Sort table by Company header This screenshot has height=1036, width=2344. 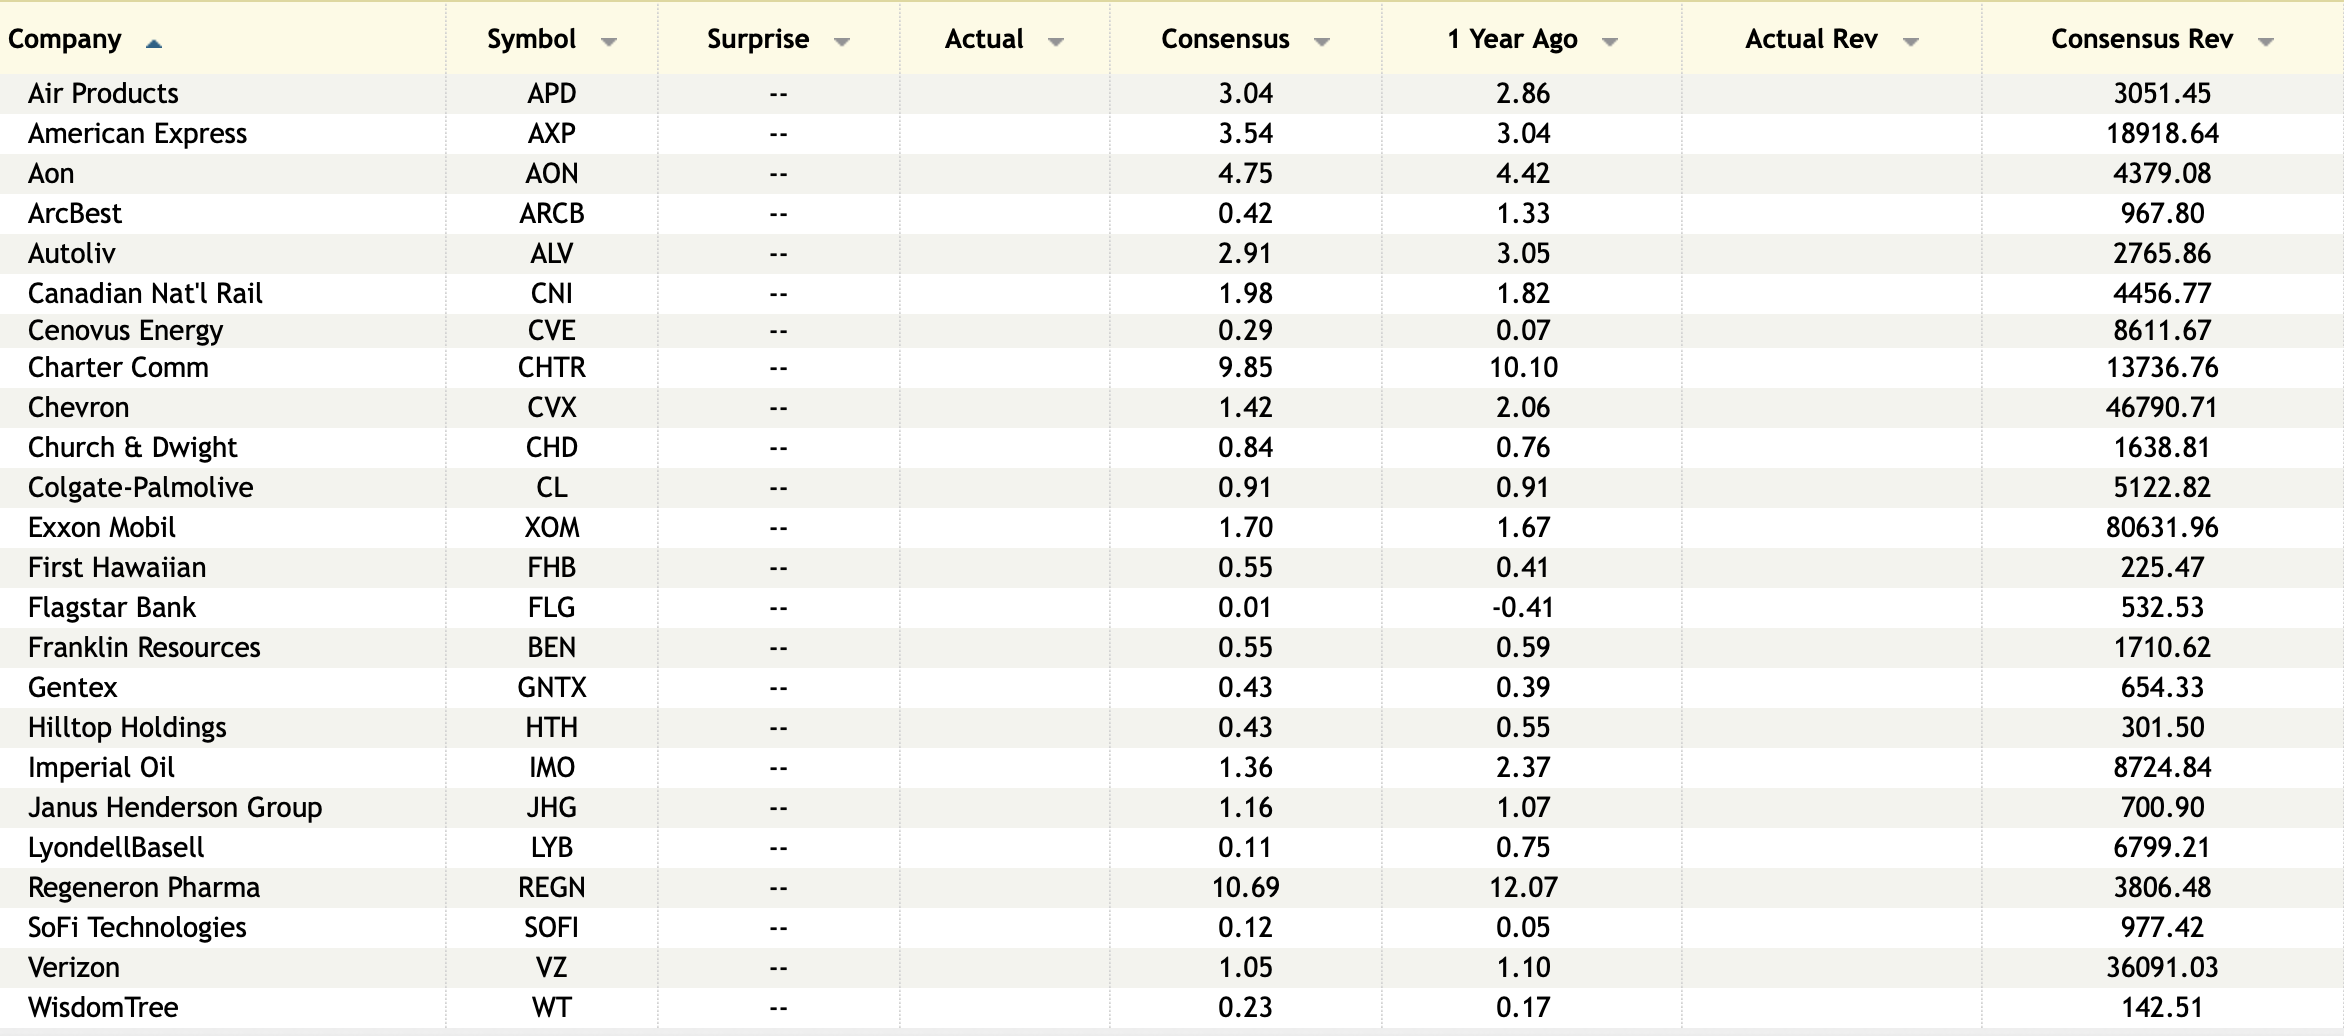[65, 39]
